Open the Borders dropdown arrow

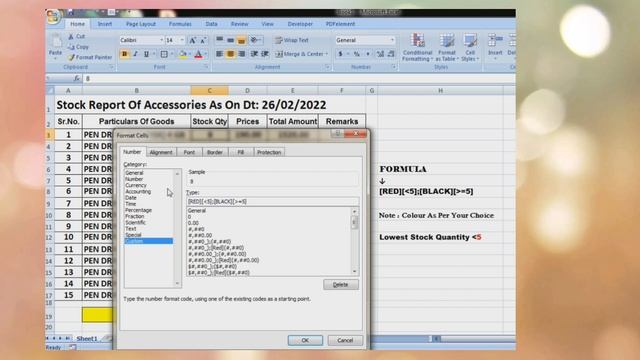[x=172, y=54]
